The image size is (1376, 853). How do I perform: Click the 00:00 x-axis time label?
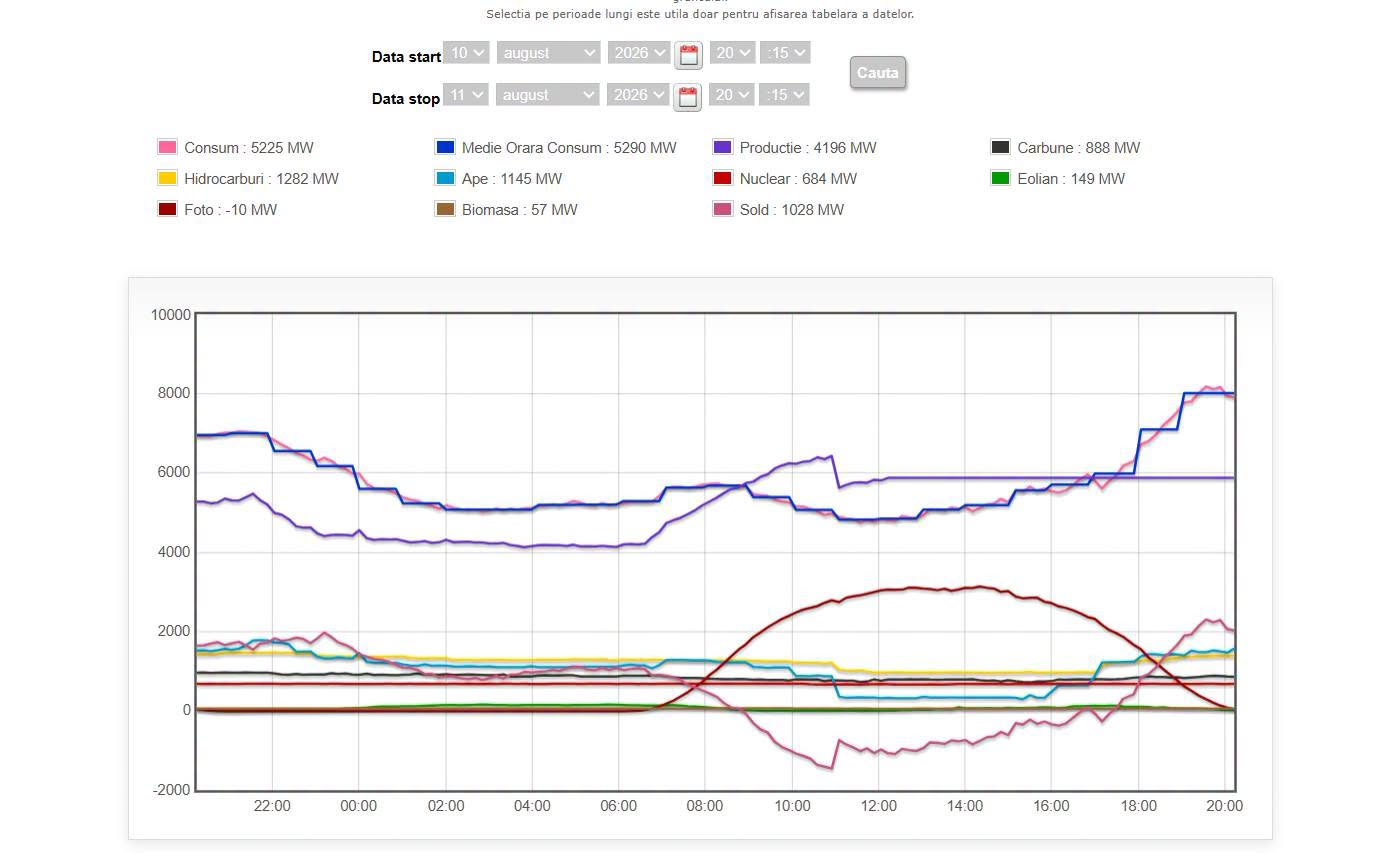point(359,806)
